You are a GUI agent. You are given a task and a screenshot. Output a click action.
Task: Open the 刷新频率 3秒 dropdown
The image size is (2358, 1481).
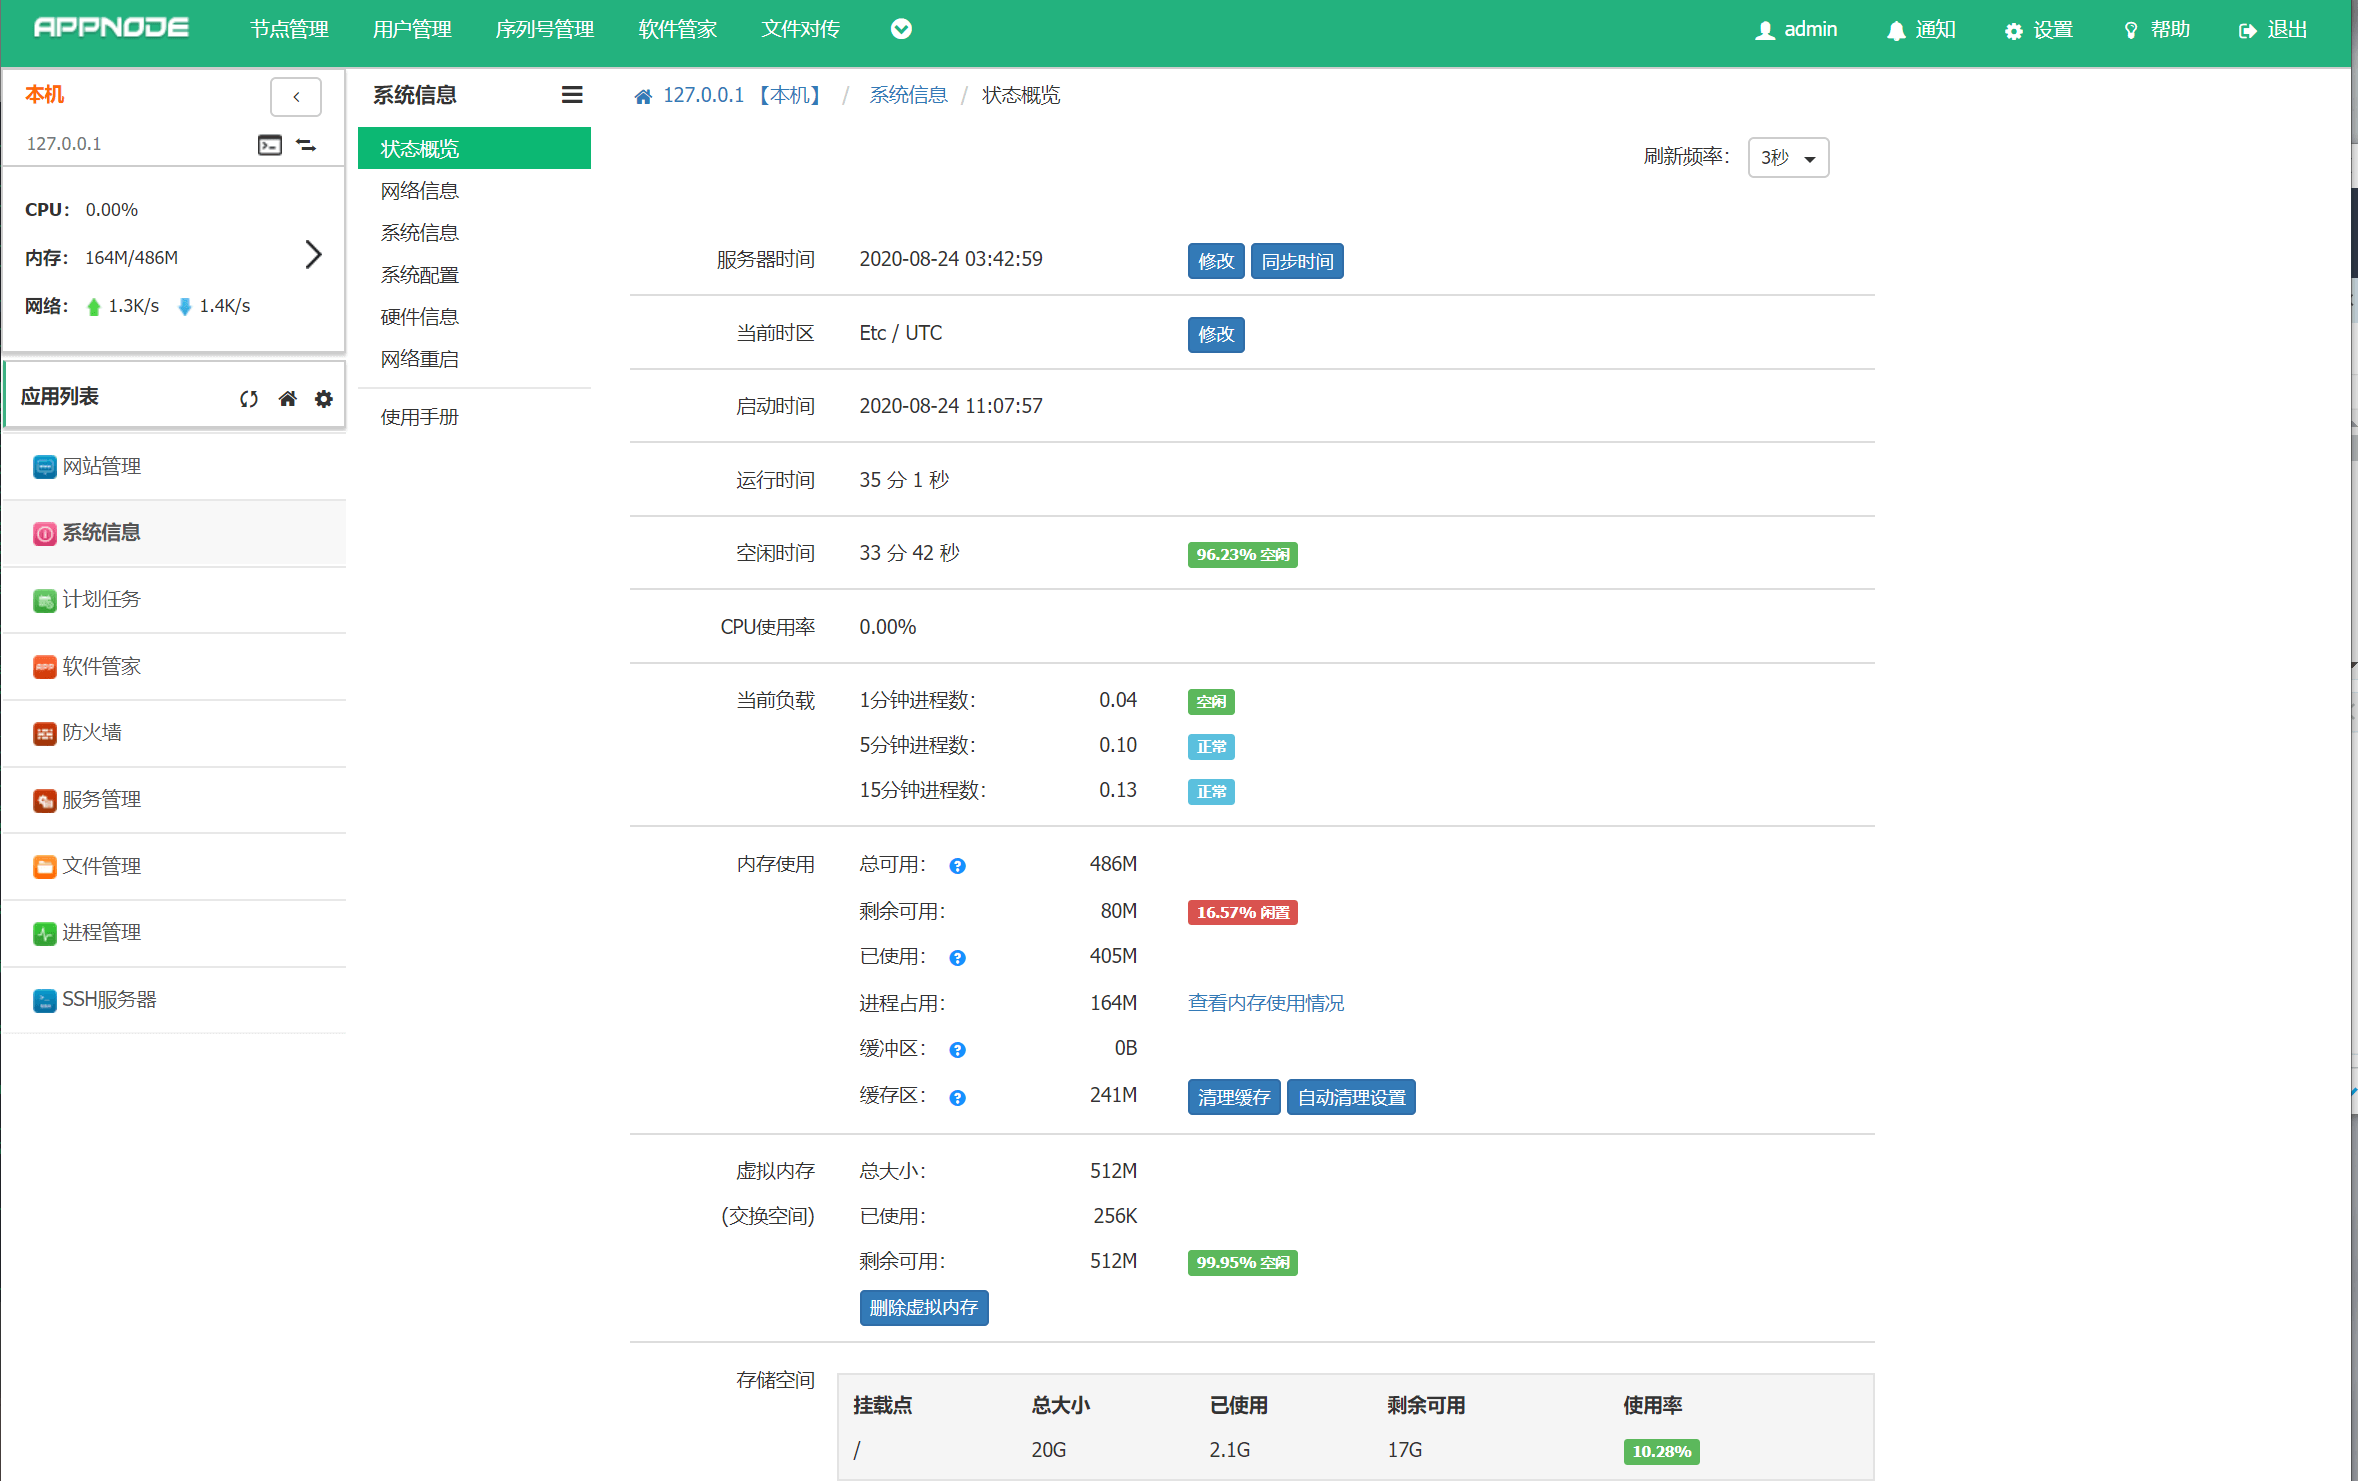pos(1788,157)
